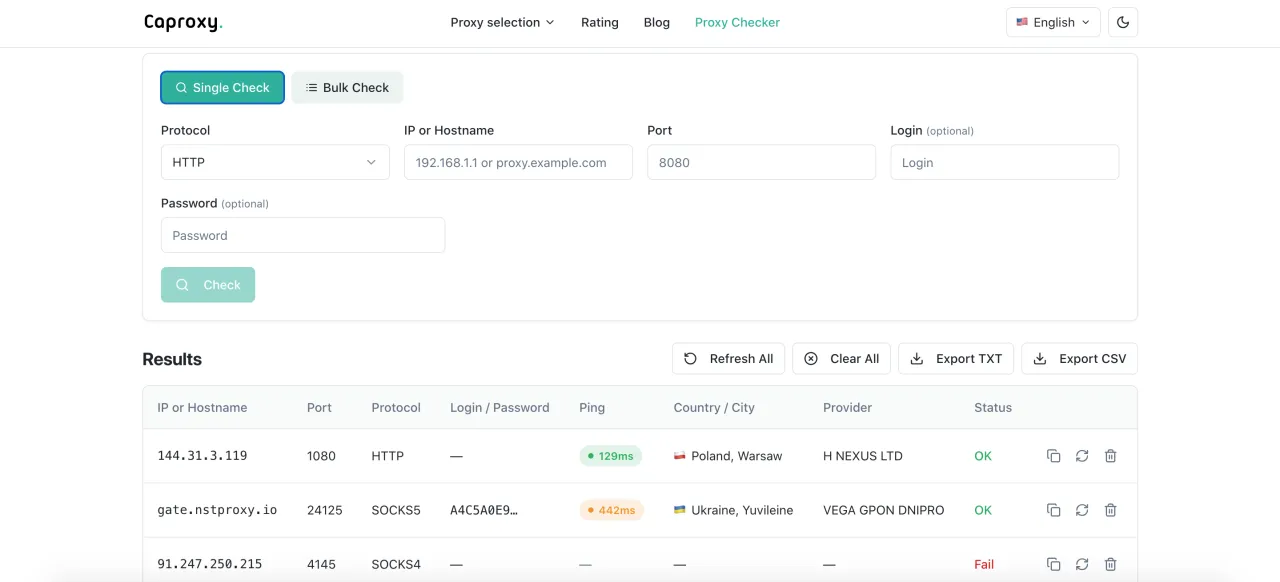The width and height of the screenshot is (1280, 582).
Task: Delete the 144.31.3.119 proxy row
Action: coord(1110,456)
